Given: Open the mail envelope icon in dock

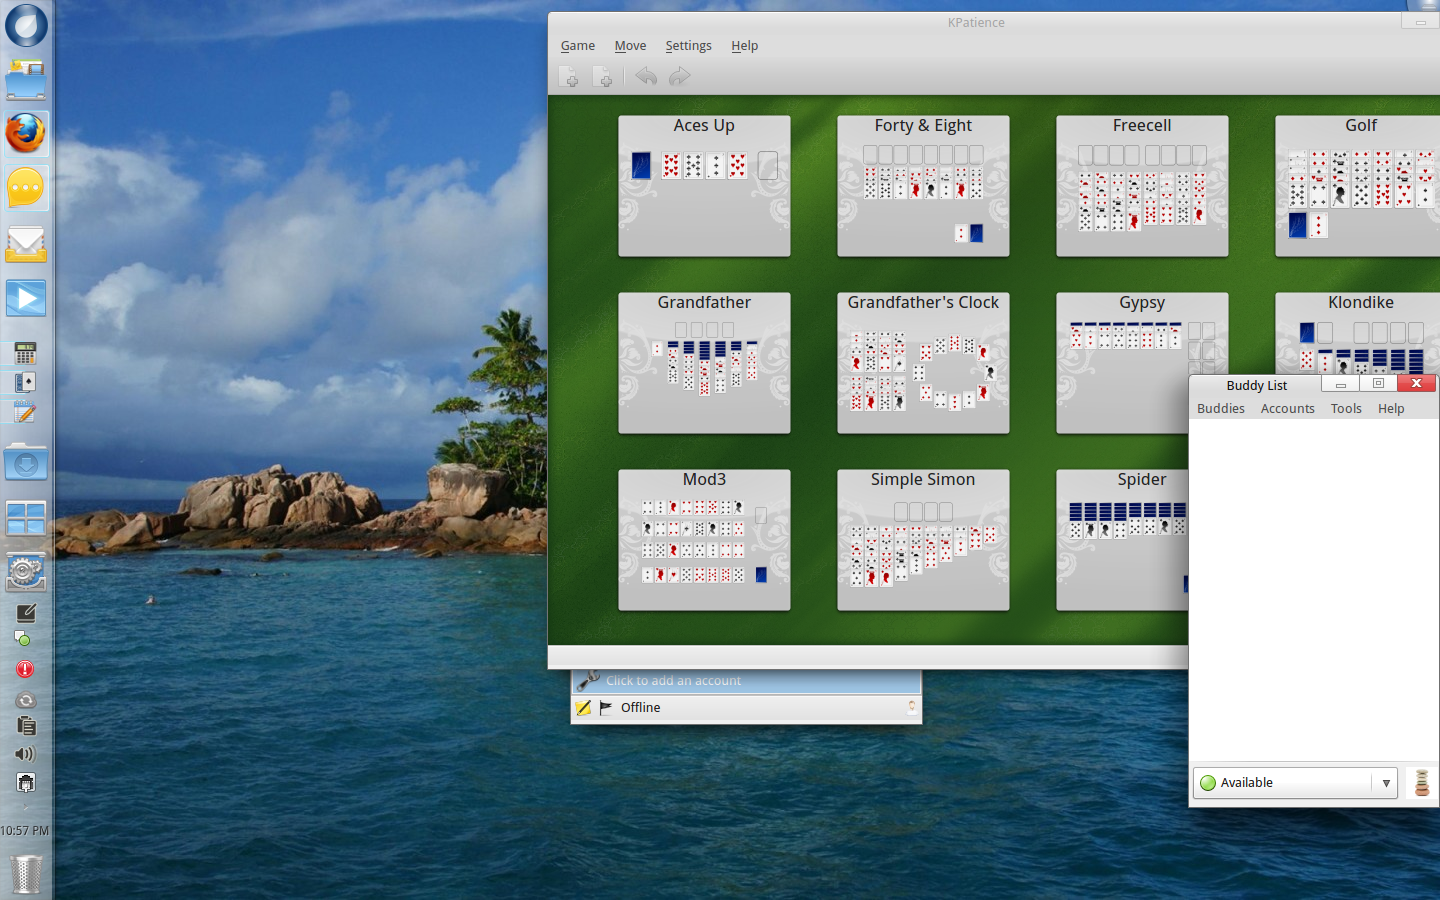Looking at the screenshot, I should click(26, 243).
